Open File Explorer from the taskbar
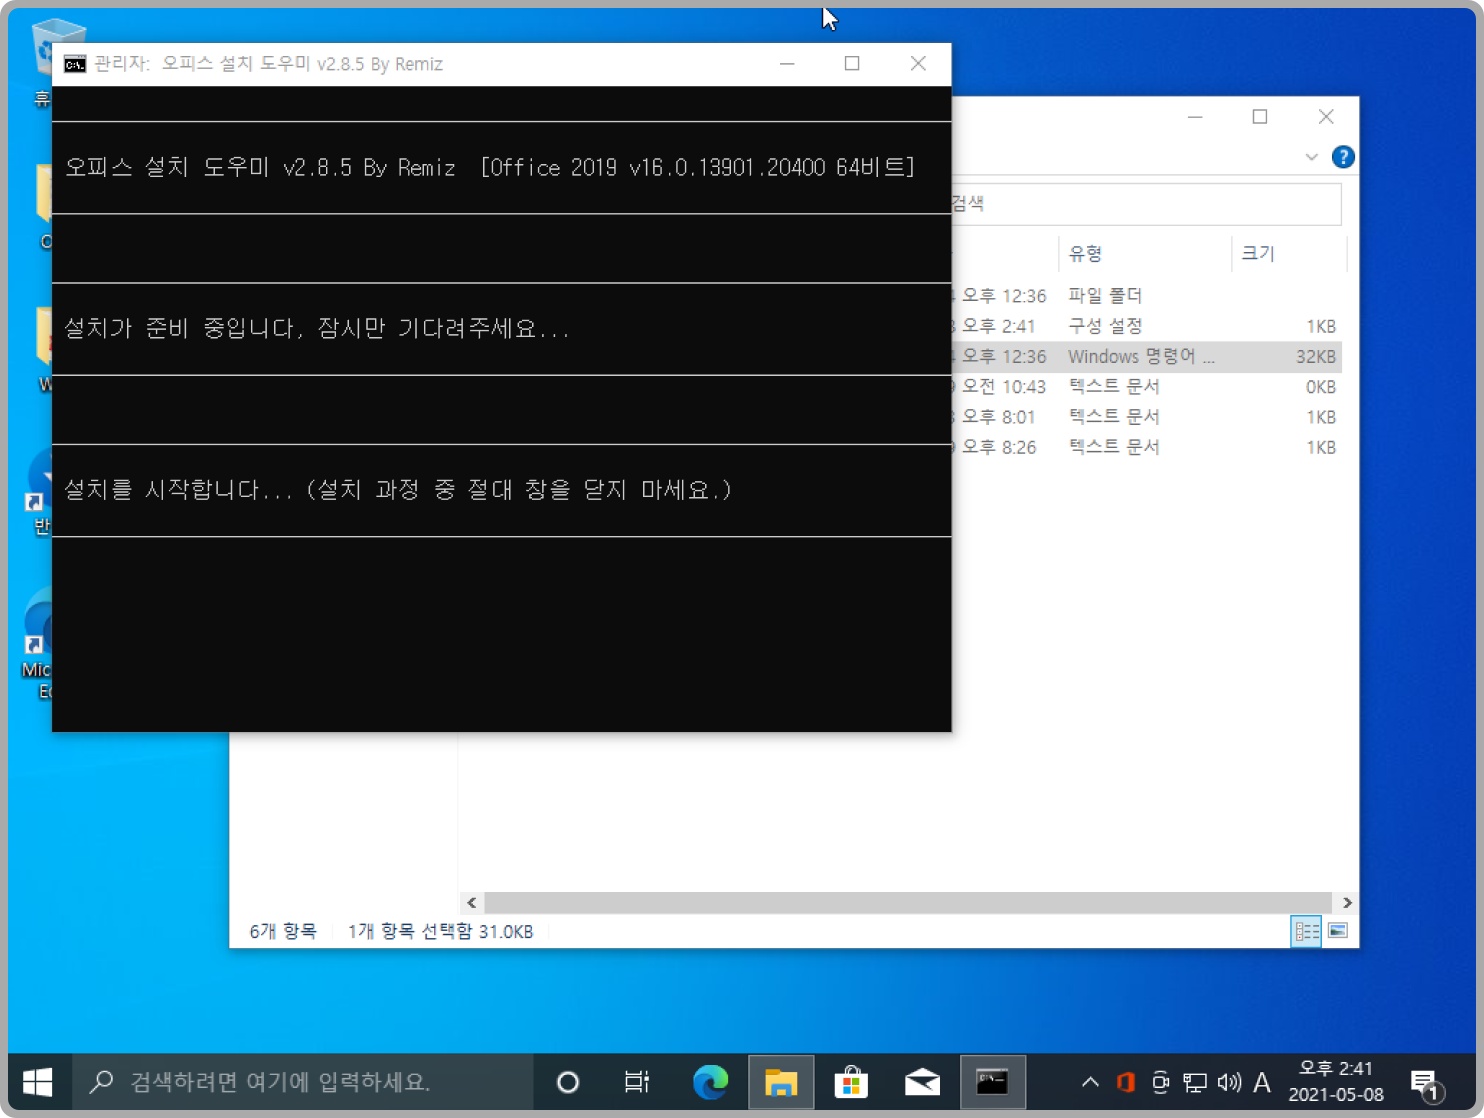The width and height of the screenshot is (1484, 1118). tap(781, 1082)
